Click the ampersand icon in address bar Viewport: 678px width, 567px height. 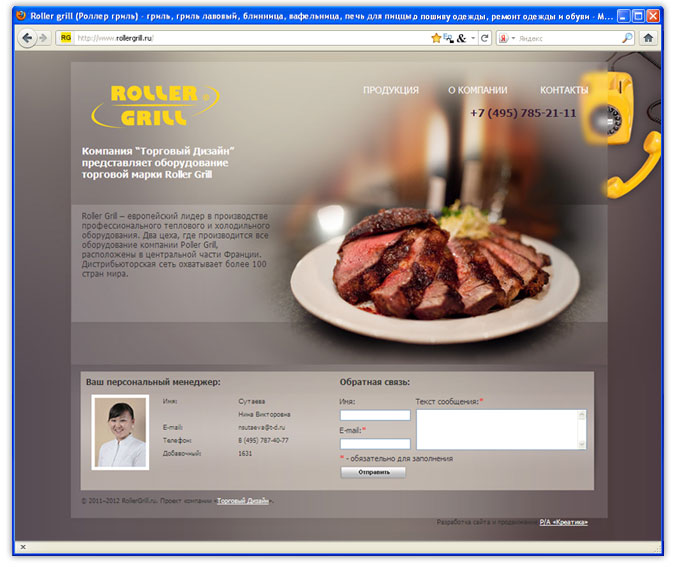coord(461,38)
